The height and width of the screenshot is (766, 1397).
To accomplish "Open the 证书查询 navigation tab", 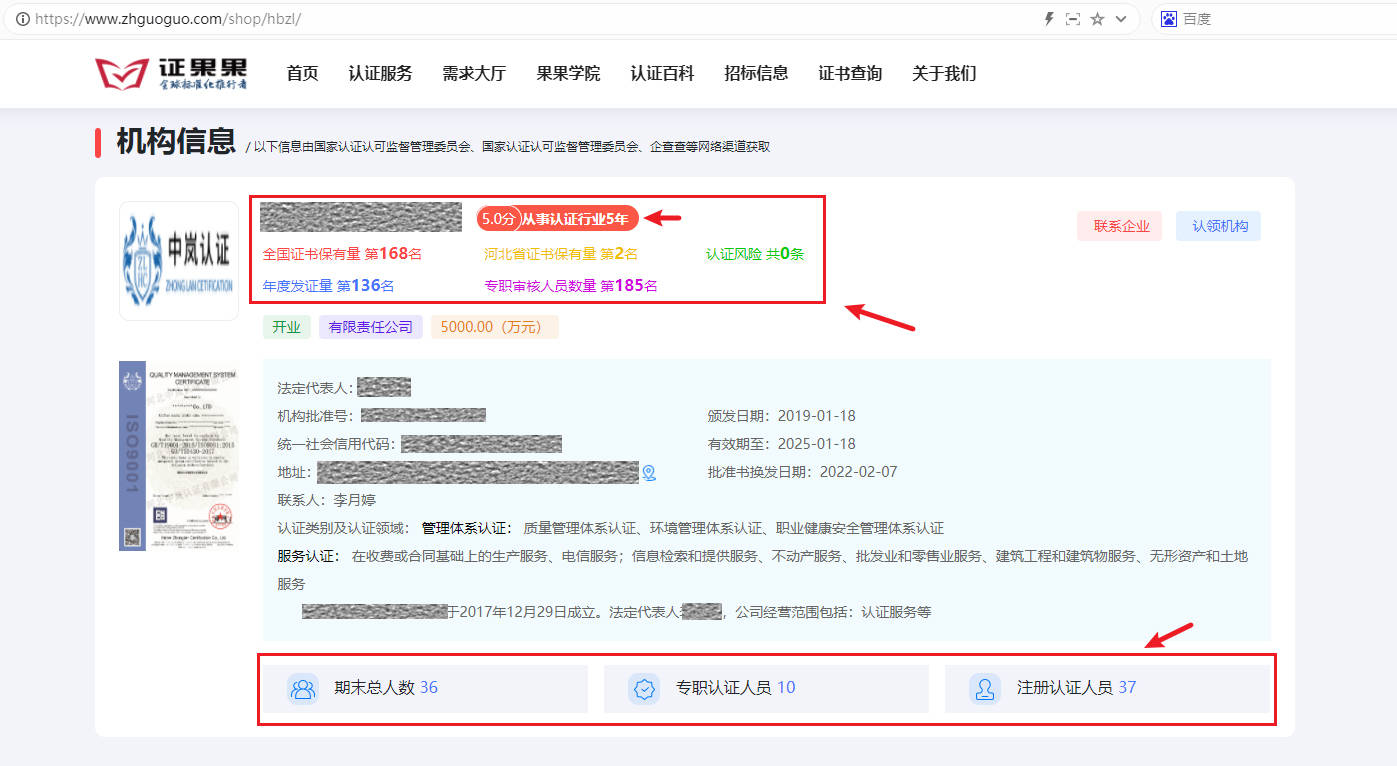I will coord(849,73).
